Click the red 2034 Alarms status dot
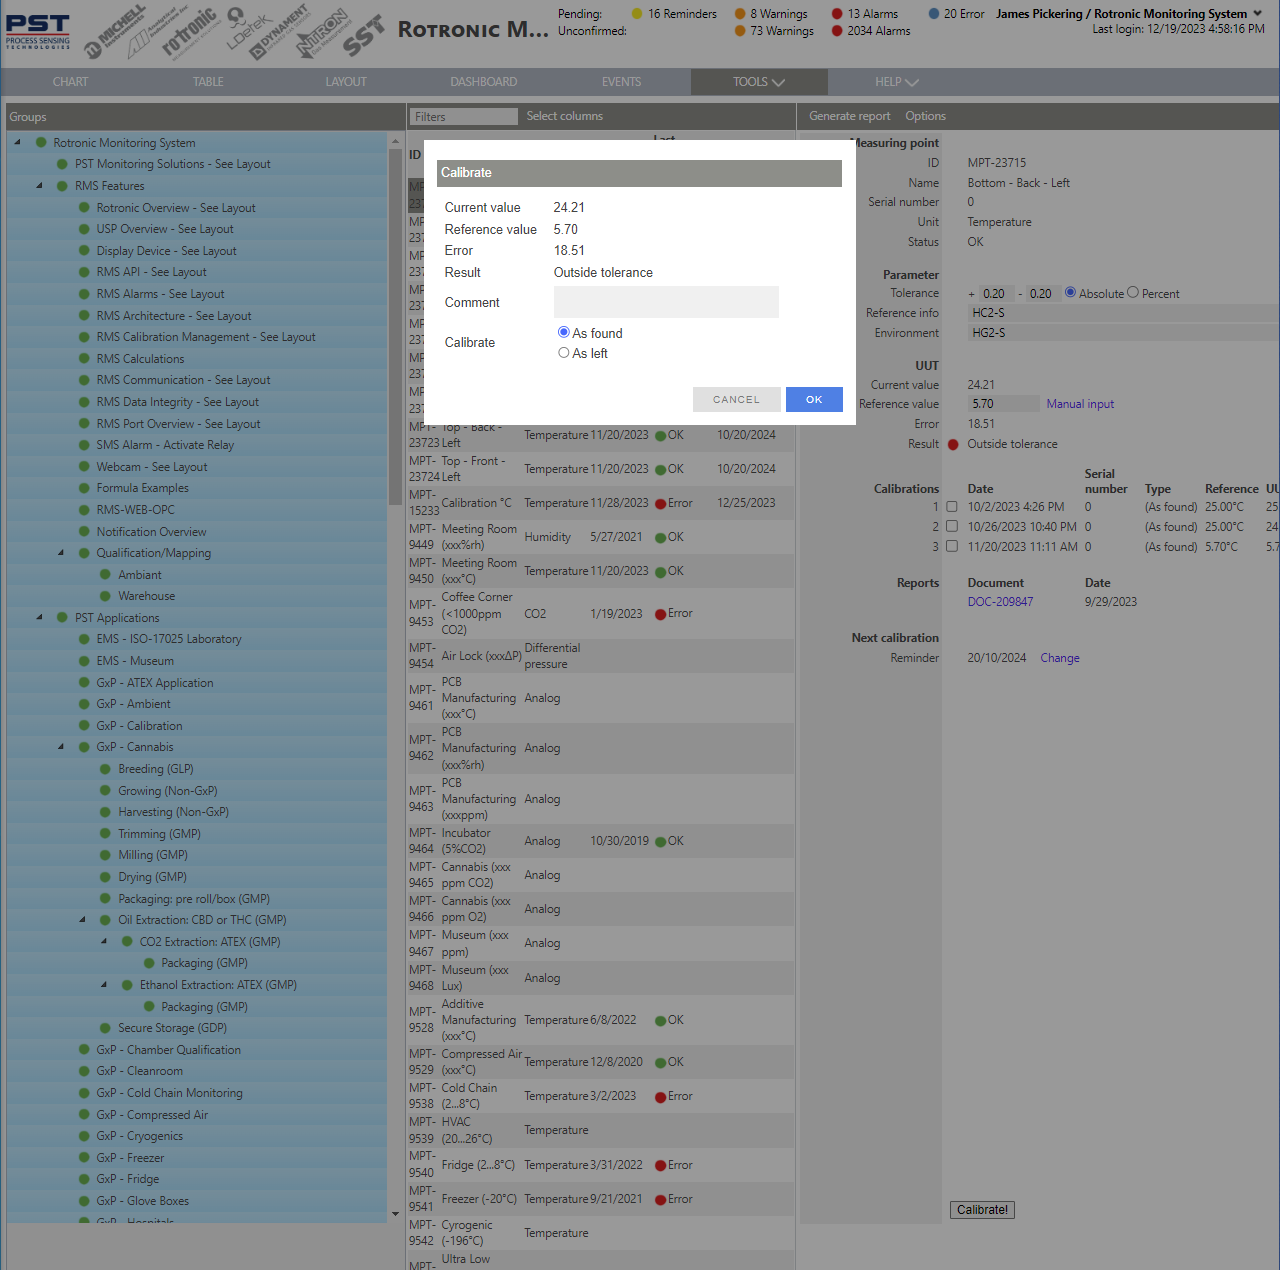Screen dimensions: 1280x1270 pos(837,31)
